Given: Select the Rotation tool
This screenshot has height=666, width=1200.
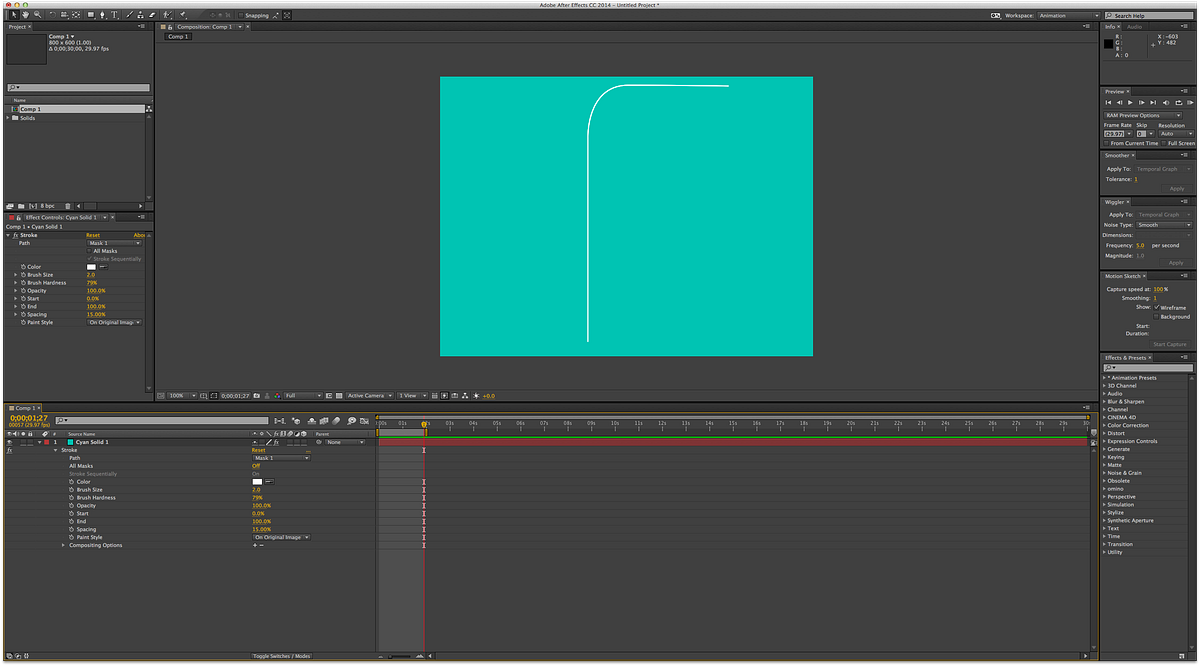Looking at the screenshot, I should coord(52,15).
